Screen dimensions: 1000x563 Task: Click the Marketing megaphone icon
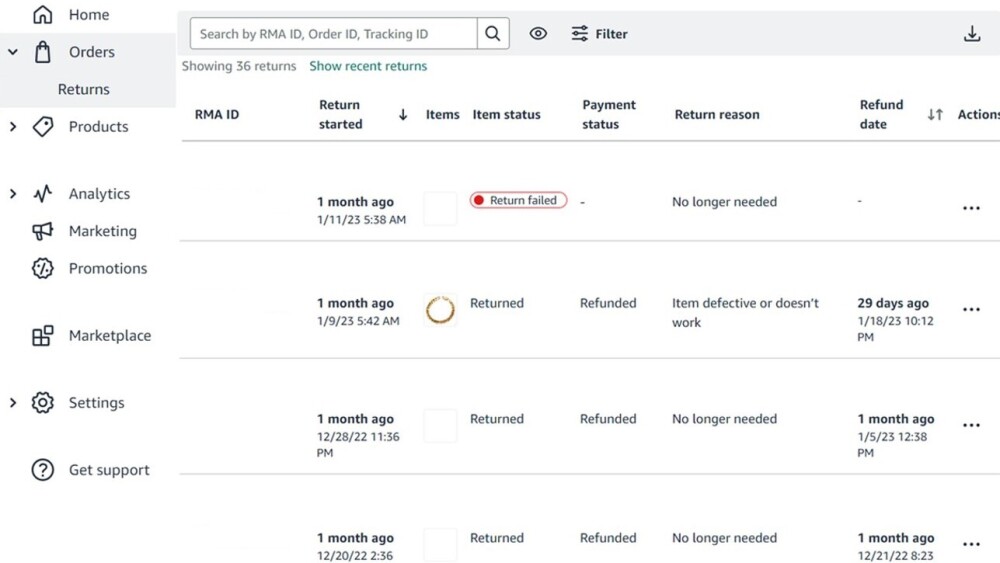pos(42,231)
